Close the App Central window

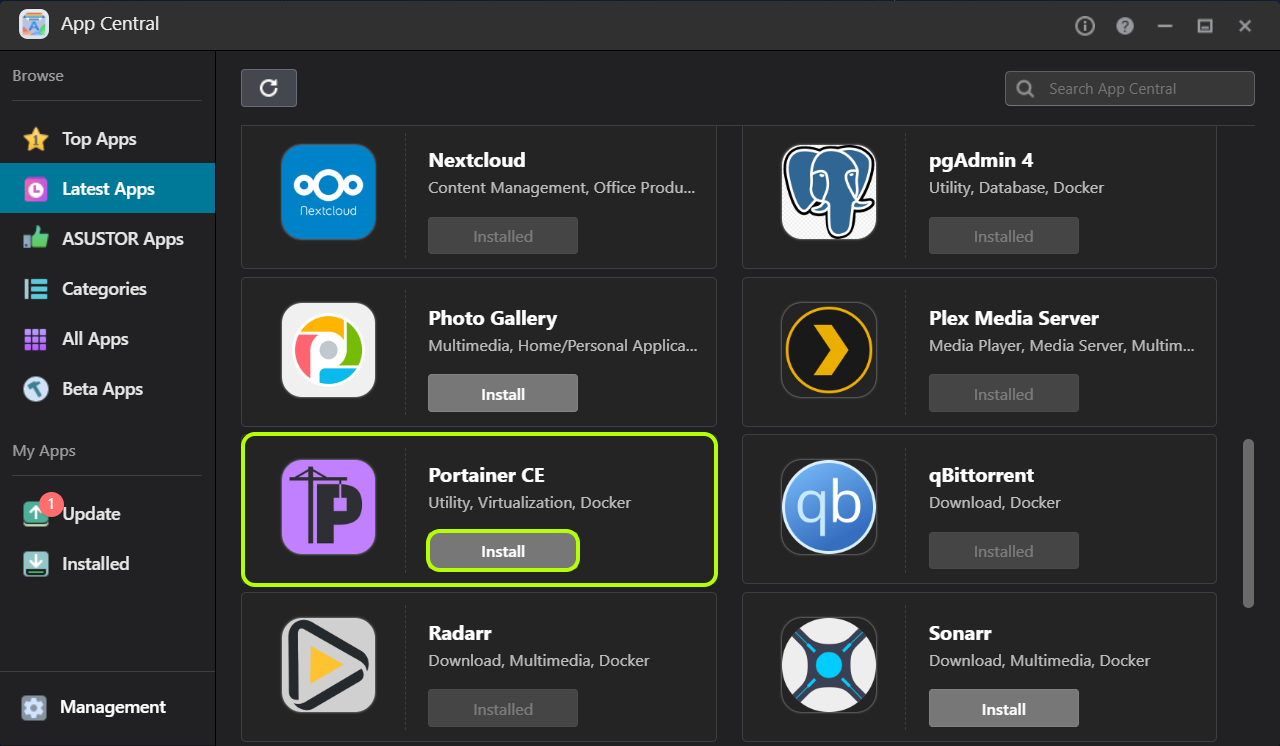1245,26
